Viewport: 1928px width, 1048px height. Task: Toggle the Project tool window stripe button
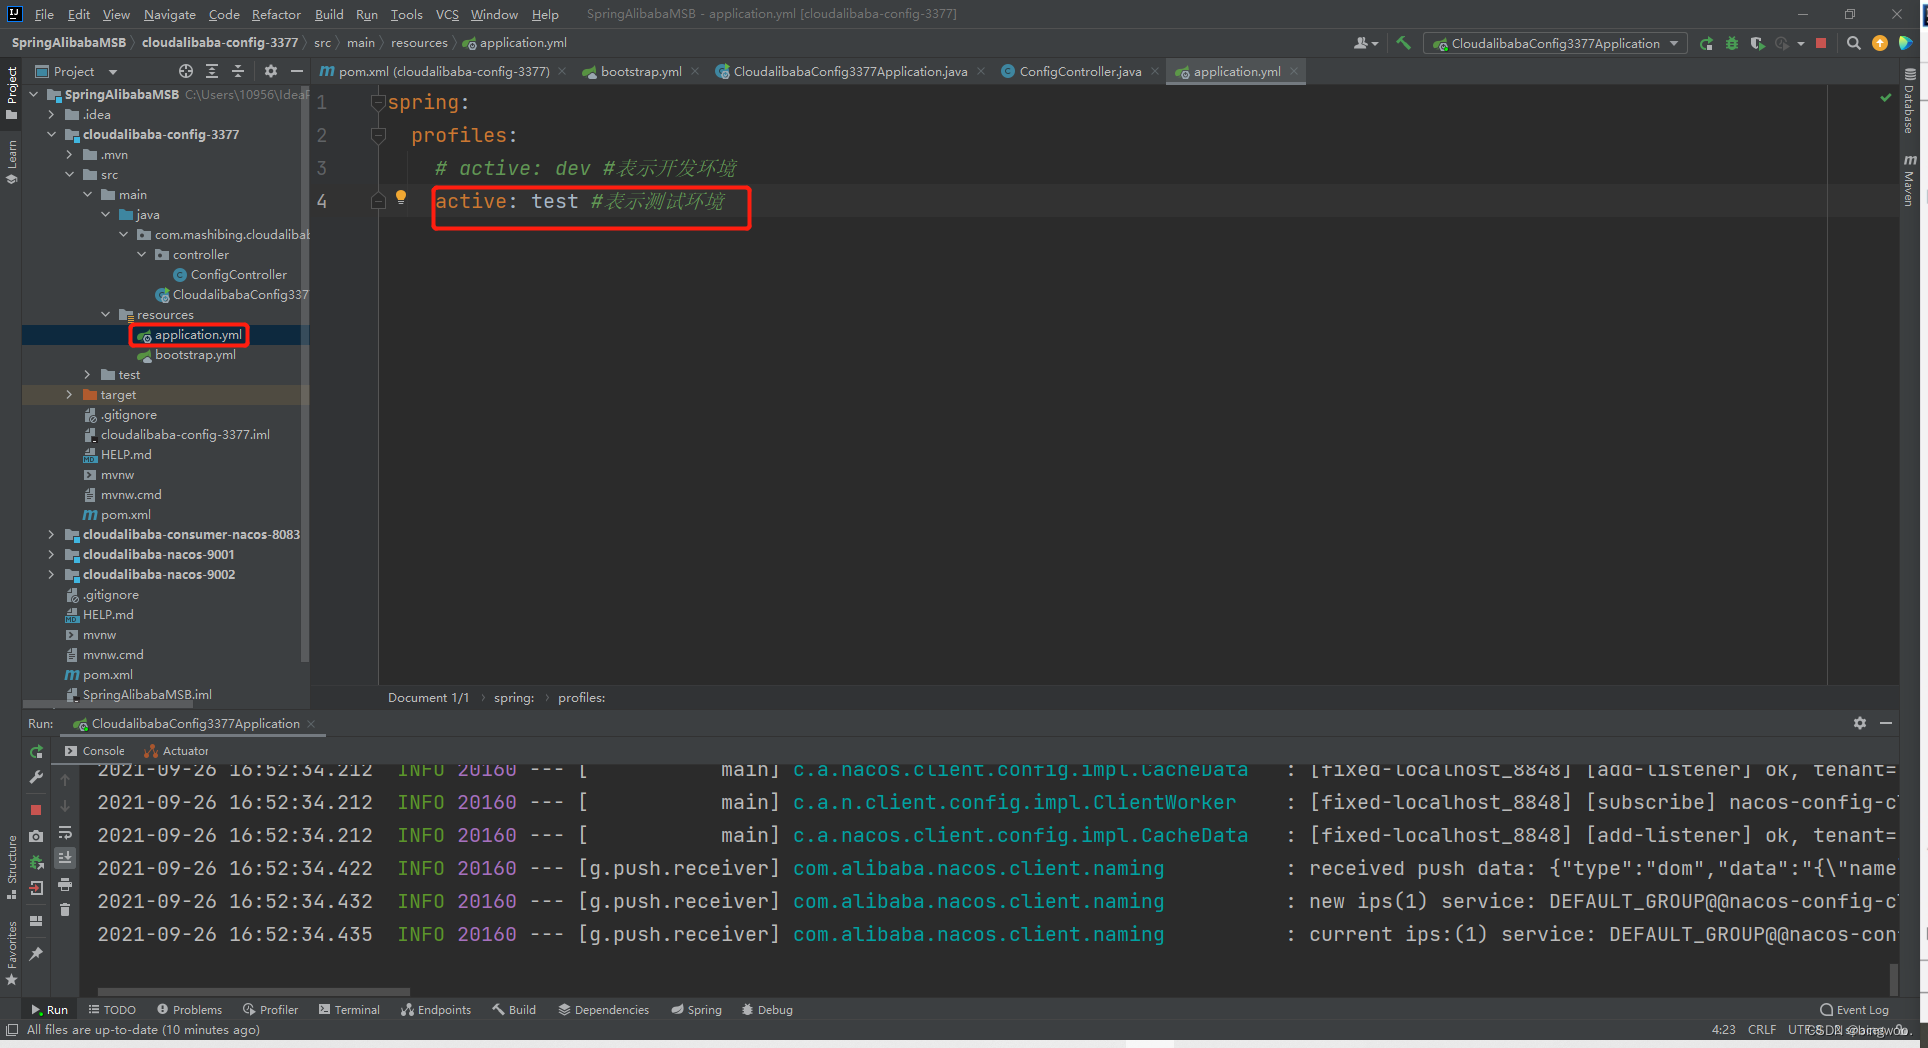pyautogui.click(x=12, y=92)
